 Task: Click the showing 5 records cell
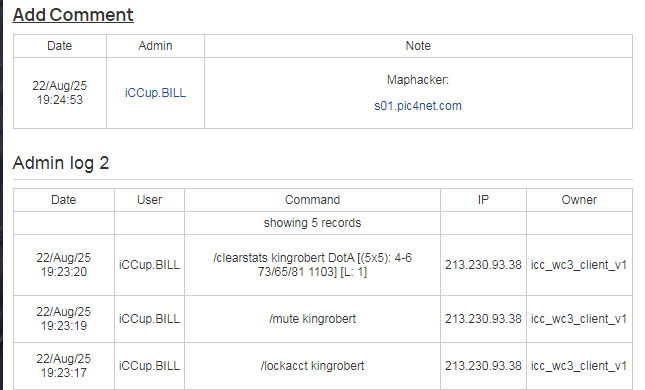pyautogui.click(x=313, y=223)
